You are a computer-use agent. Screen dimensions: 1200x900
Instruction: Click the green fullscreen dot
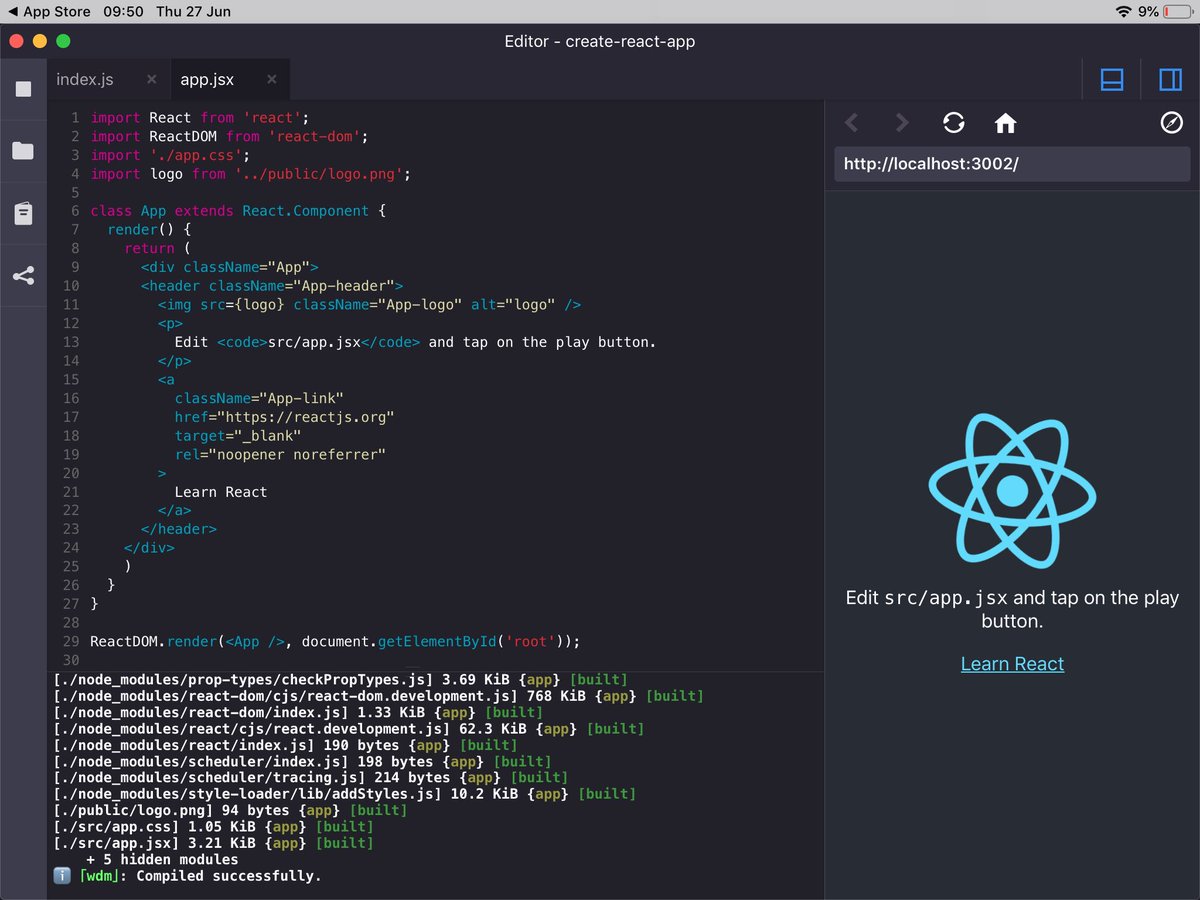point(63,41)
